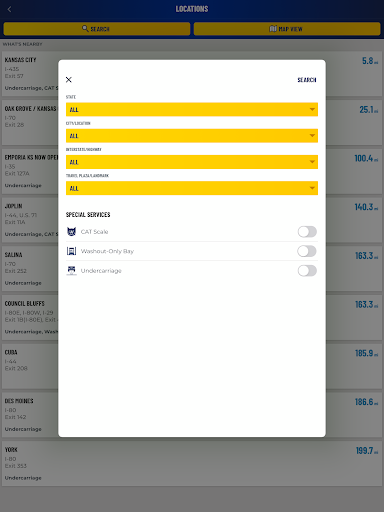This screenshot has height=512, width=384.
Task: Expand the City/Location dropdown
Action: pyautogui.click(x=192, y=136)
